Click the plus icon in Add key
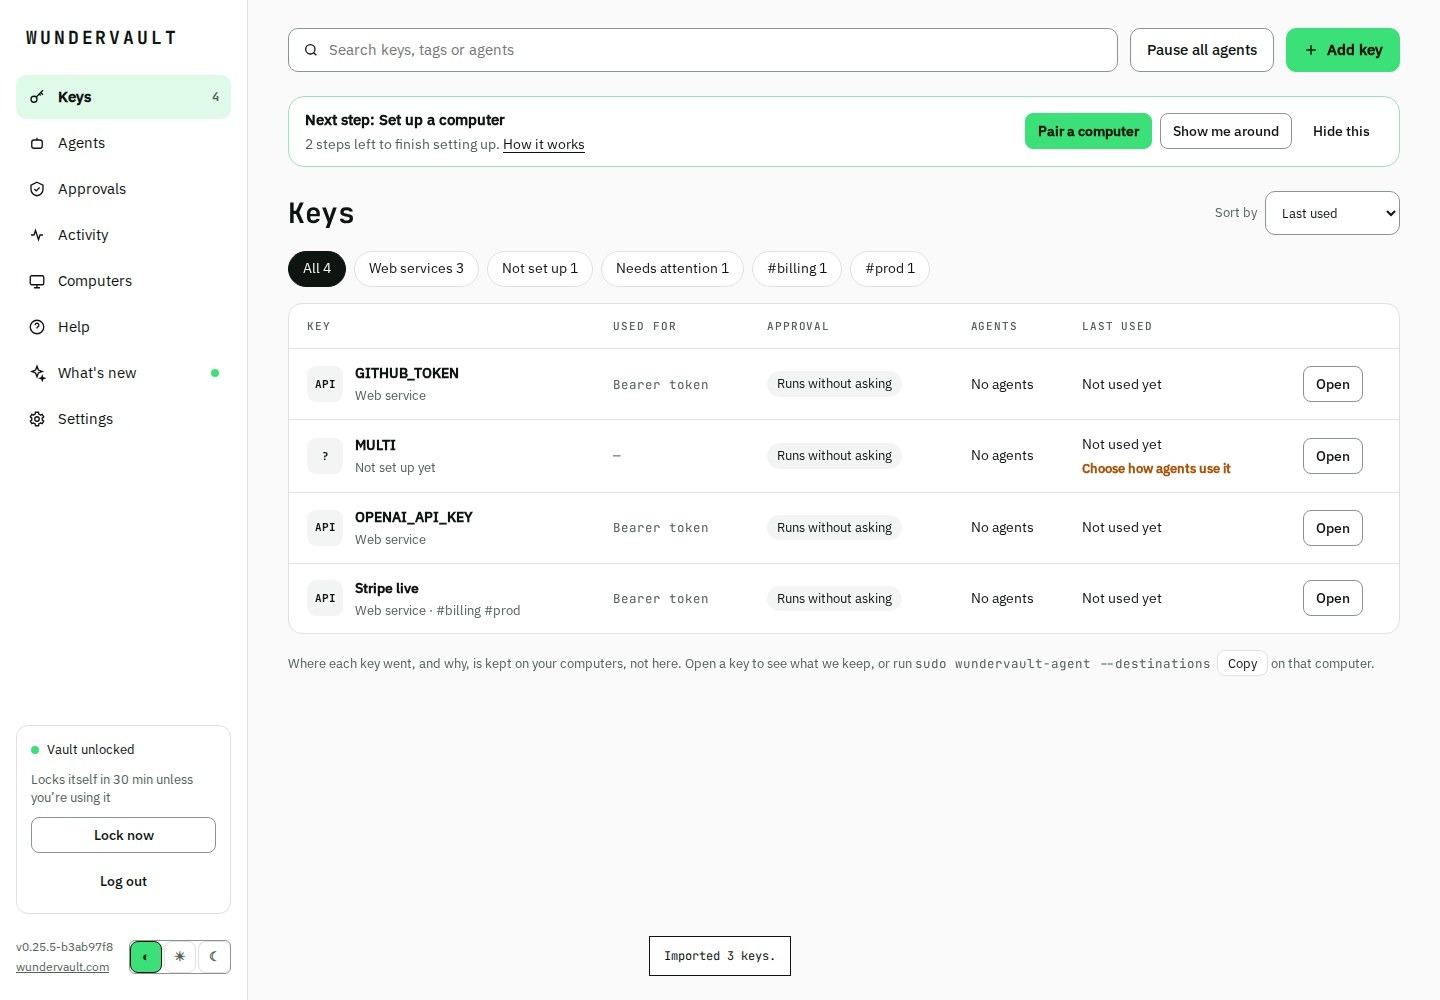The width and height of the screenshot is (1440, 1000). tap(1310, 50)
